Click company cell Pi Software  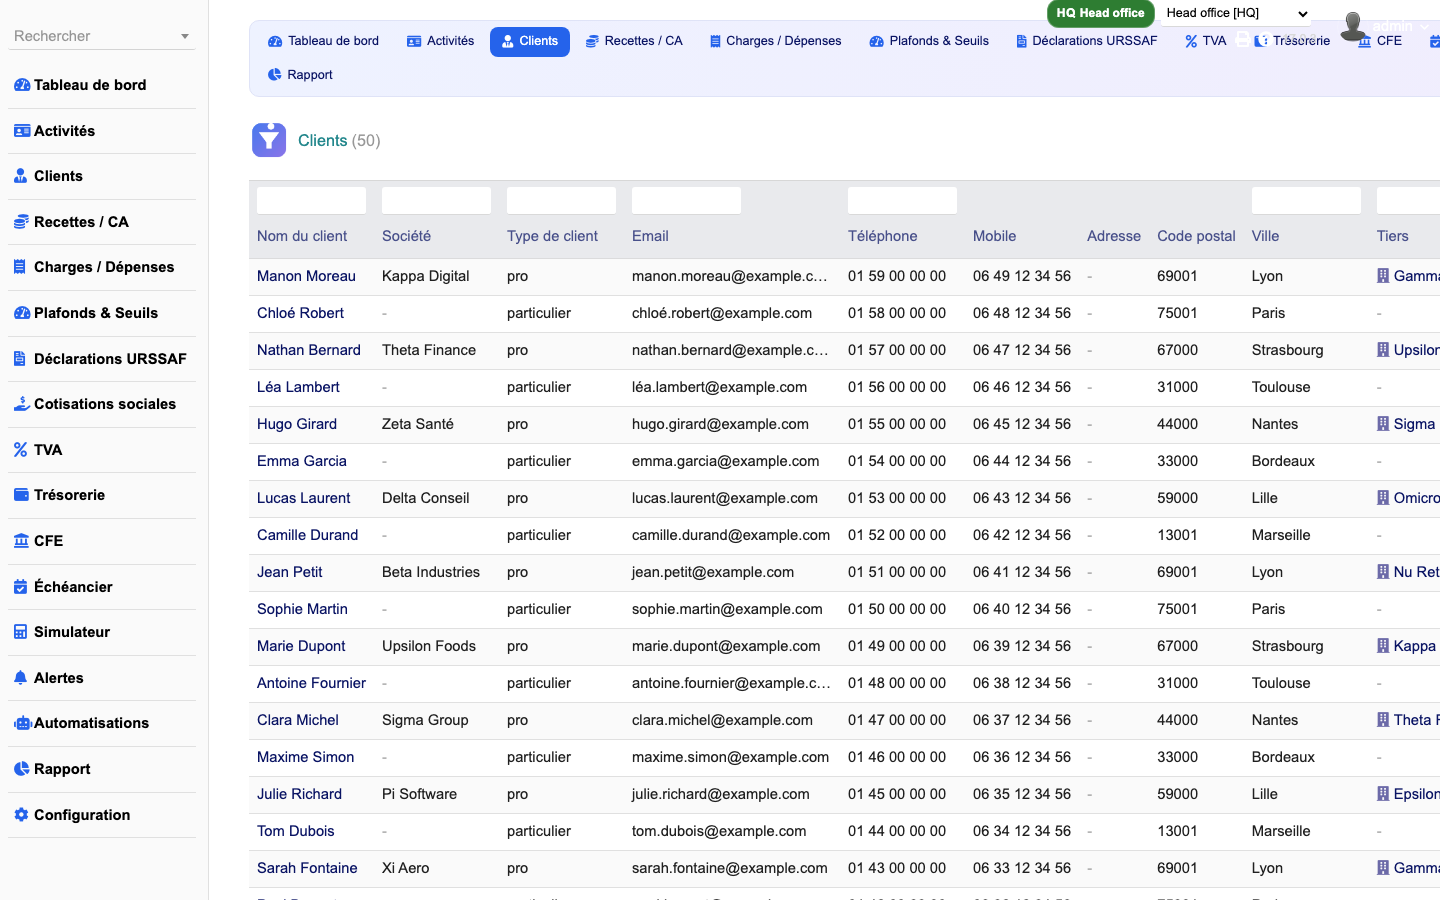[419, 794]
